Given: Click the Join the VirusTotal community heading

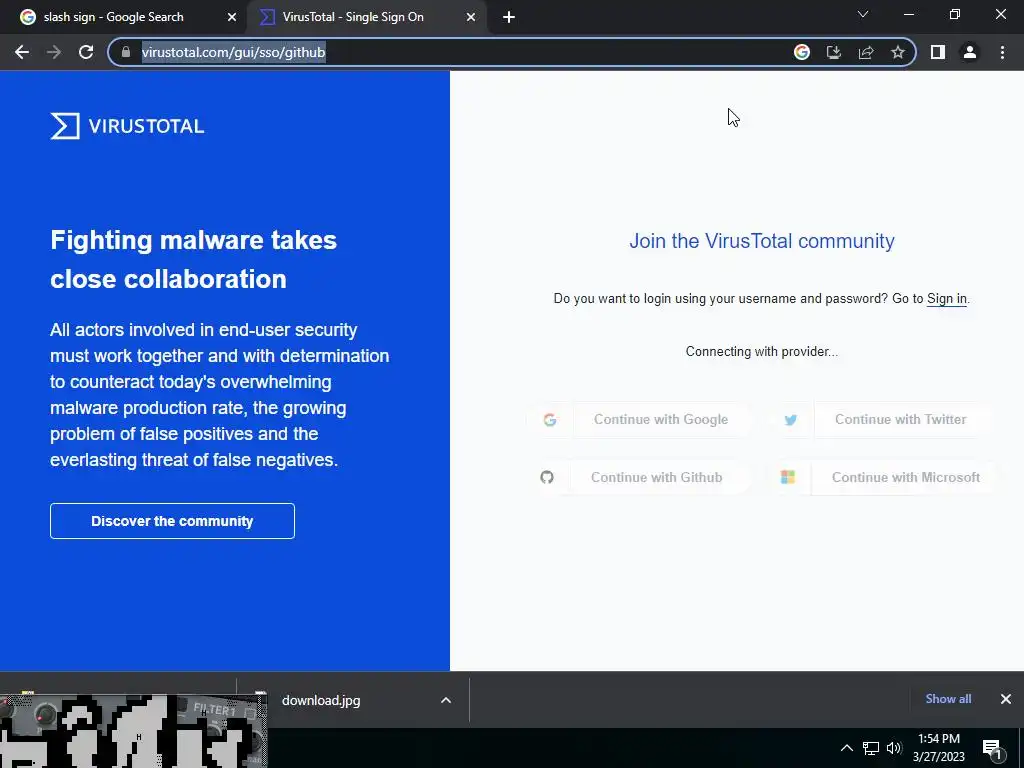Looking at the screenshot, I should [761, 241].
